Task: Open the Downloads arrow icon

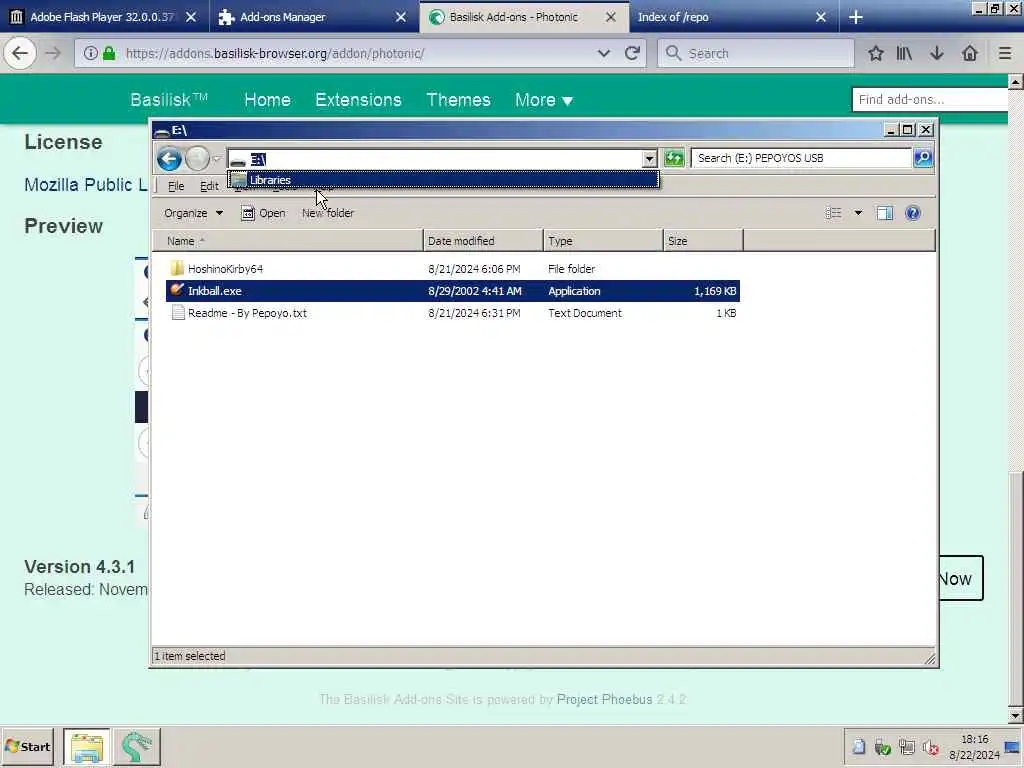Action: click(x=936, y=53)
